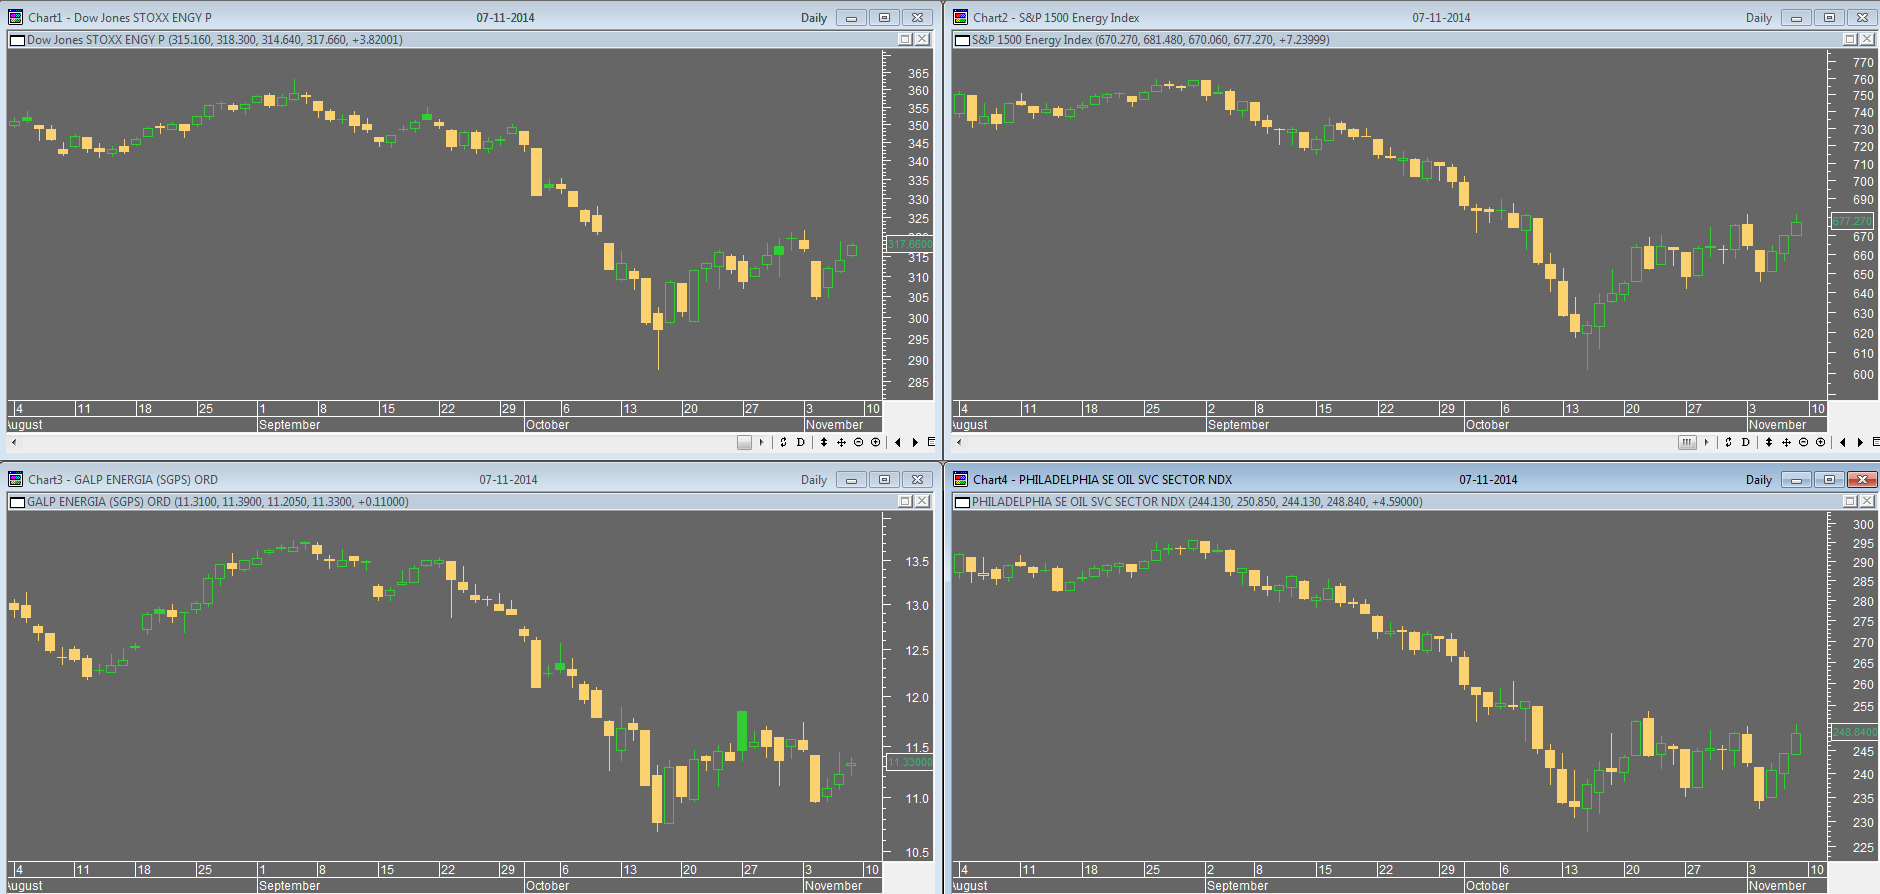1880x894 pixels.
Task: Click the Daily label in Chart4 title bar
Action: pos(1759,480)
